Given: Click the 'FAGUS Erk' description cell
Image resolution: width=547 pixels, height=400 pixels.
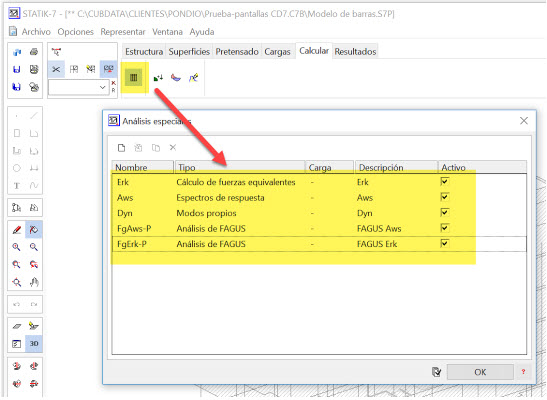Looking at the screenshot, I should [x=377, y=244].
